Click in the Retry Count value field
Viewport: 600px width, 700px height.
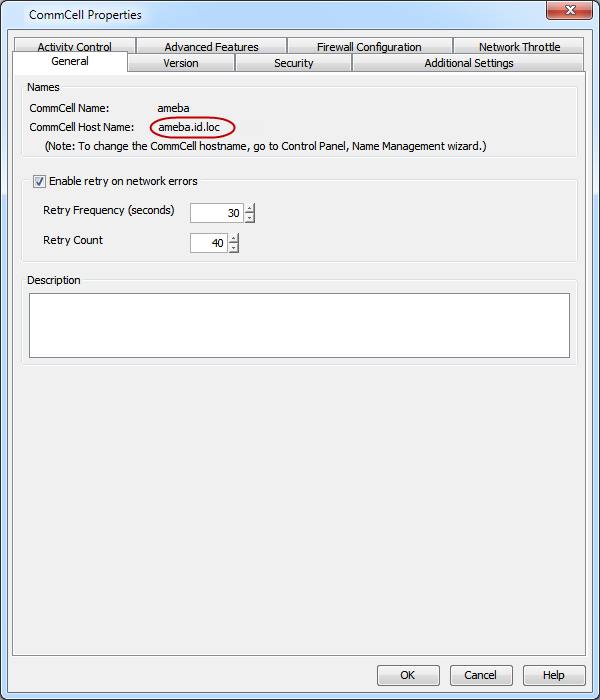tap(208, 243)
